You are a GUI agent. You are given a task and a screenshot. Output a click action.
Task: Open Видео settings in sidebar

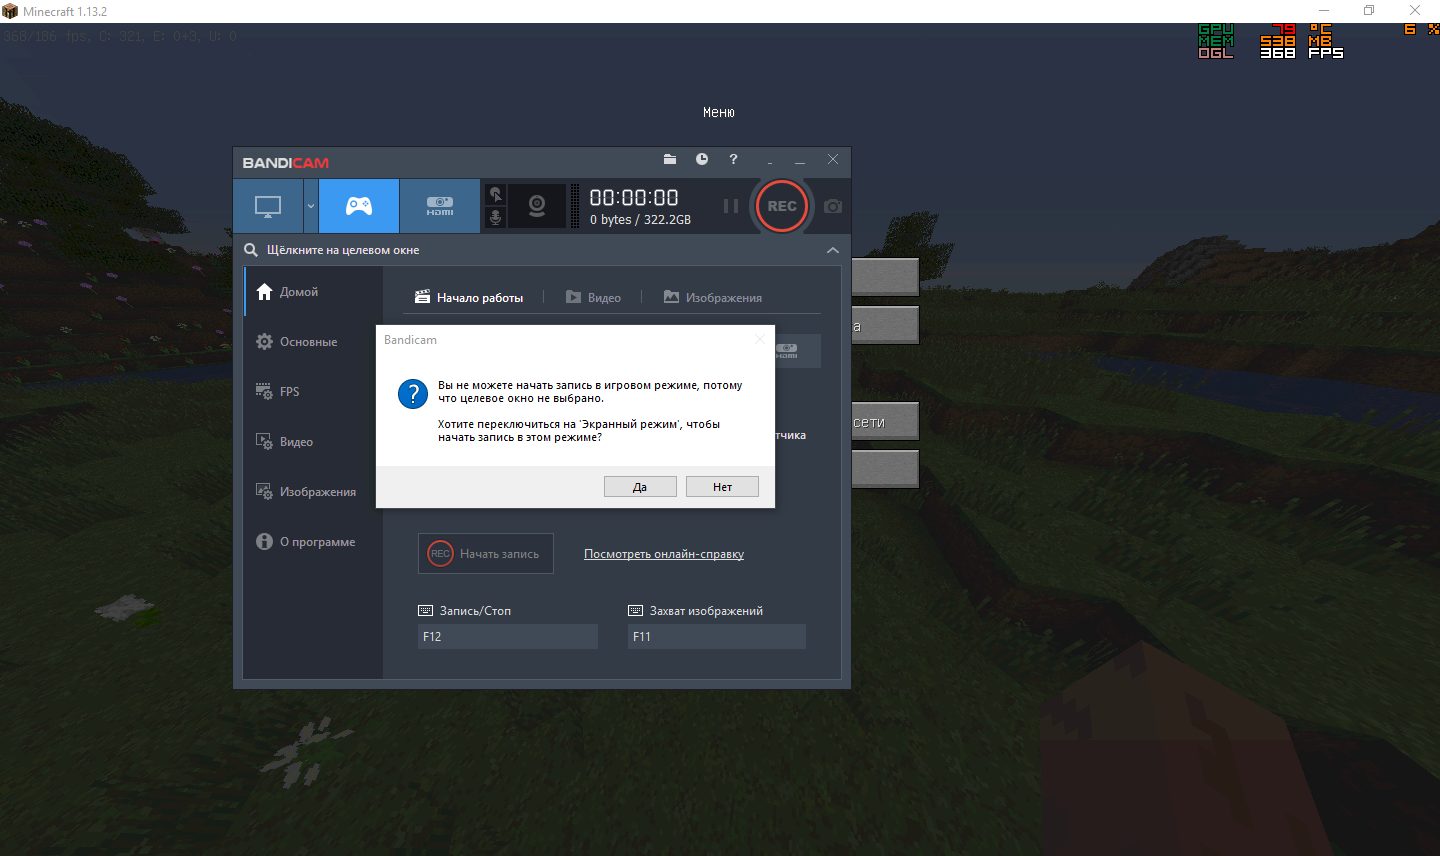pos(313,442)
